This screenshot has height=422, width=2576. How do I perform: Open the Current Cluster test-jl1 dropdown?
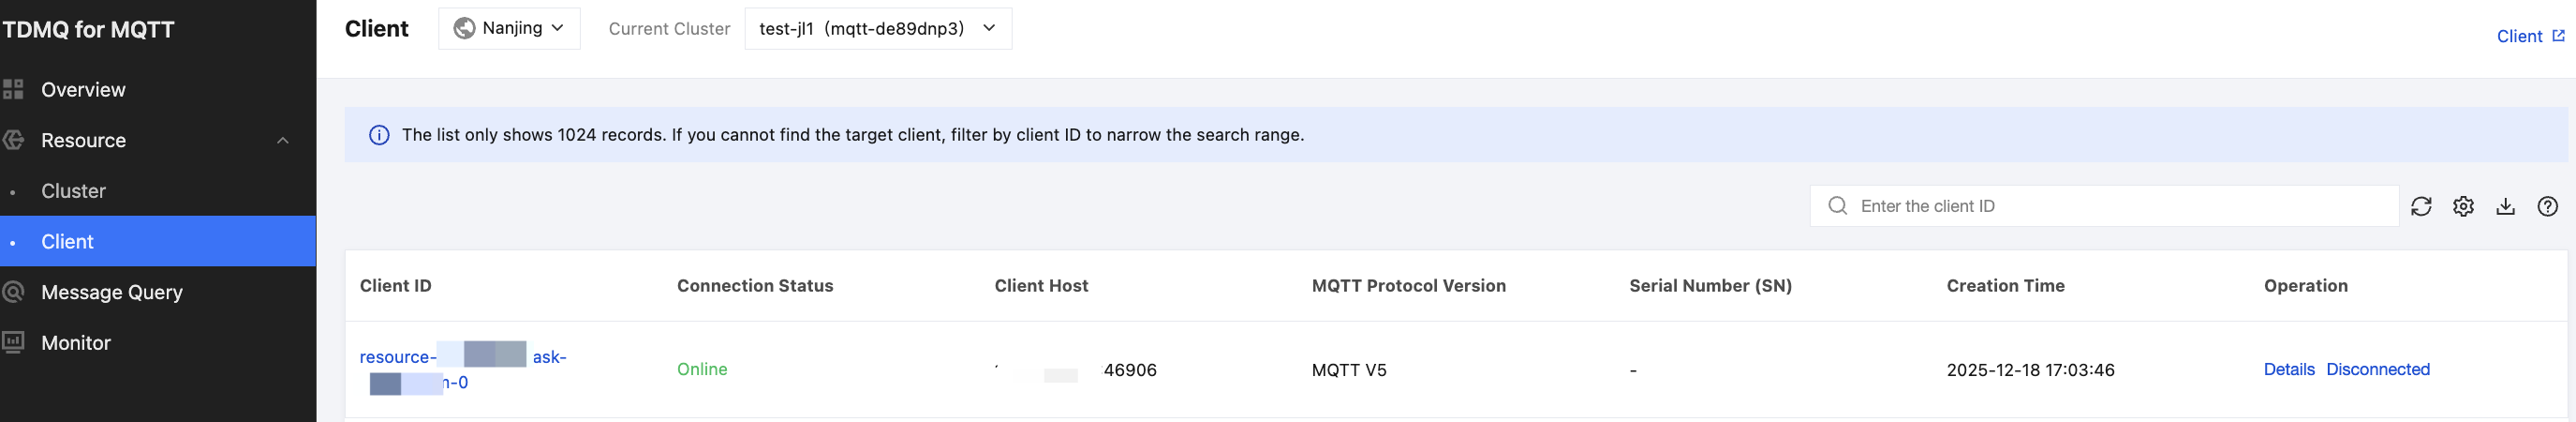point(877,28)
